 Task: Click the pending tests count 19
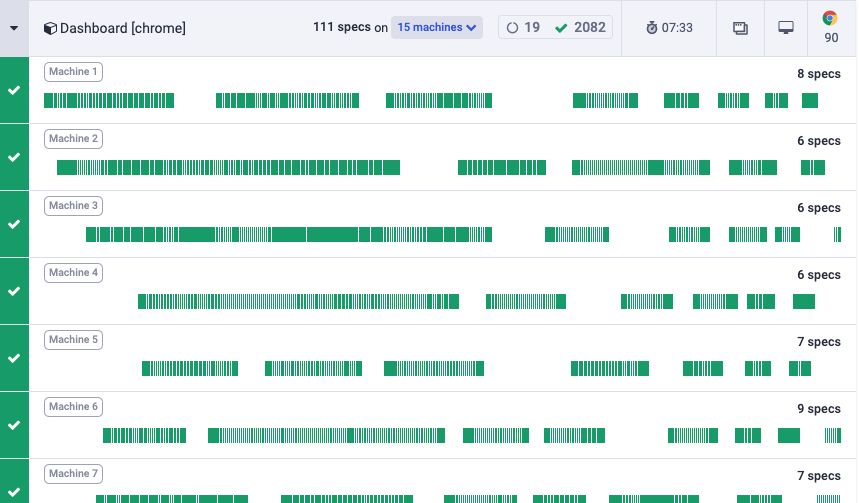[525, 27]
